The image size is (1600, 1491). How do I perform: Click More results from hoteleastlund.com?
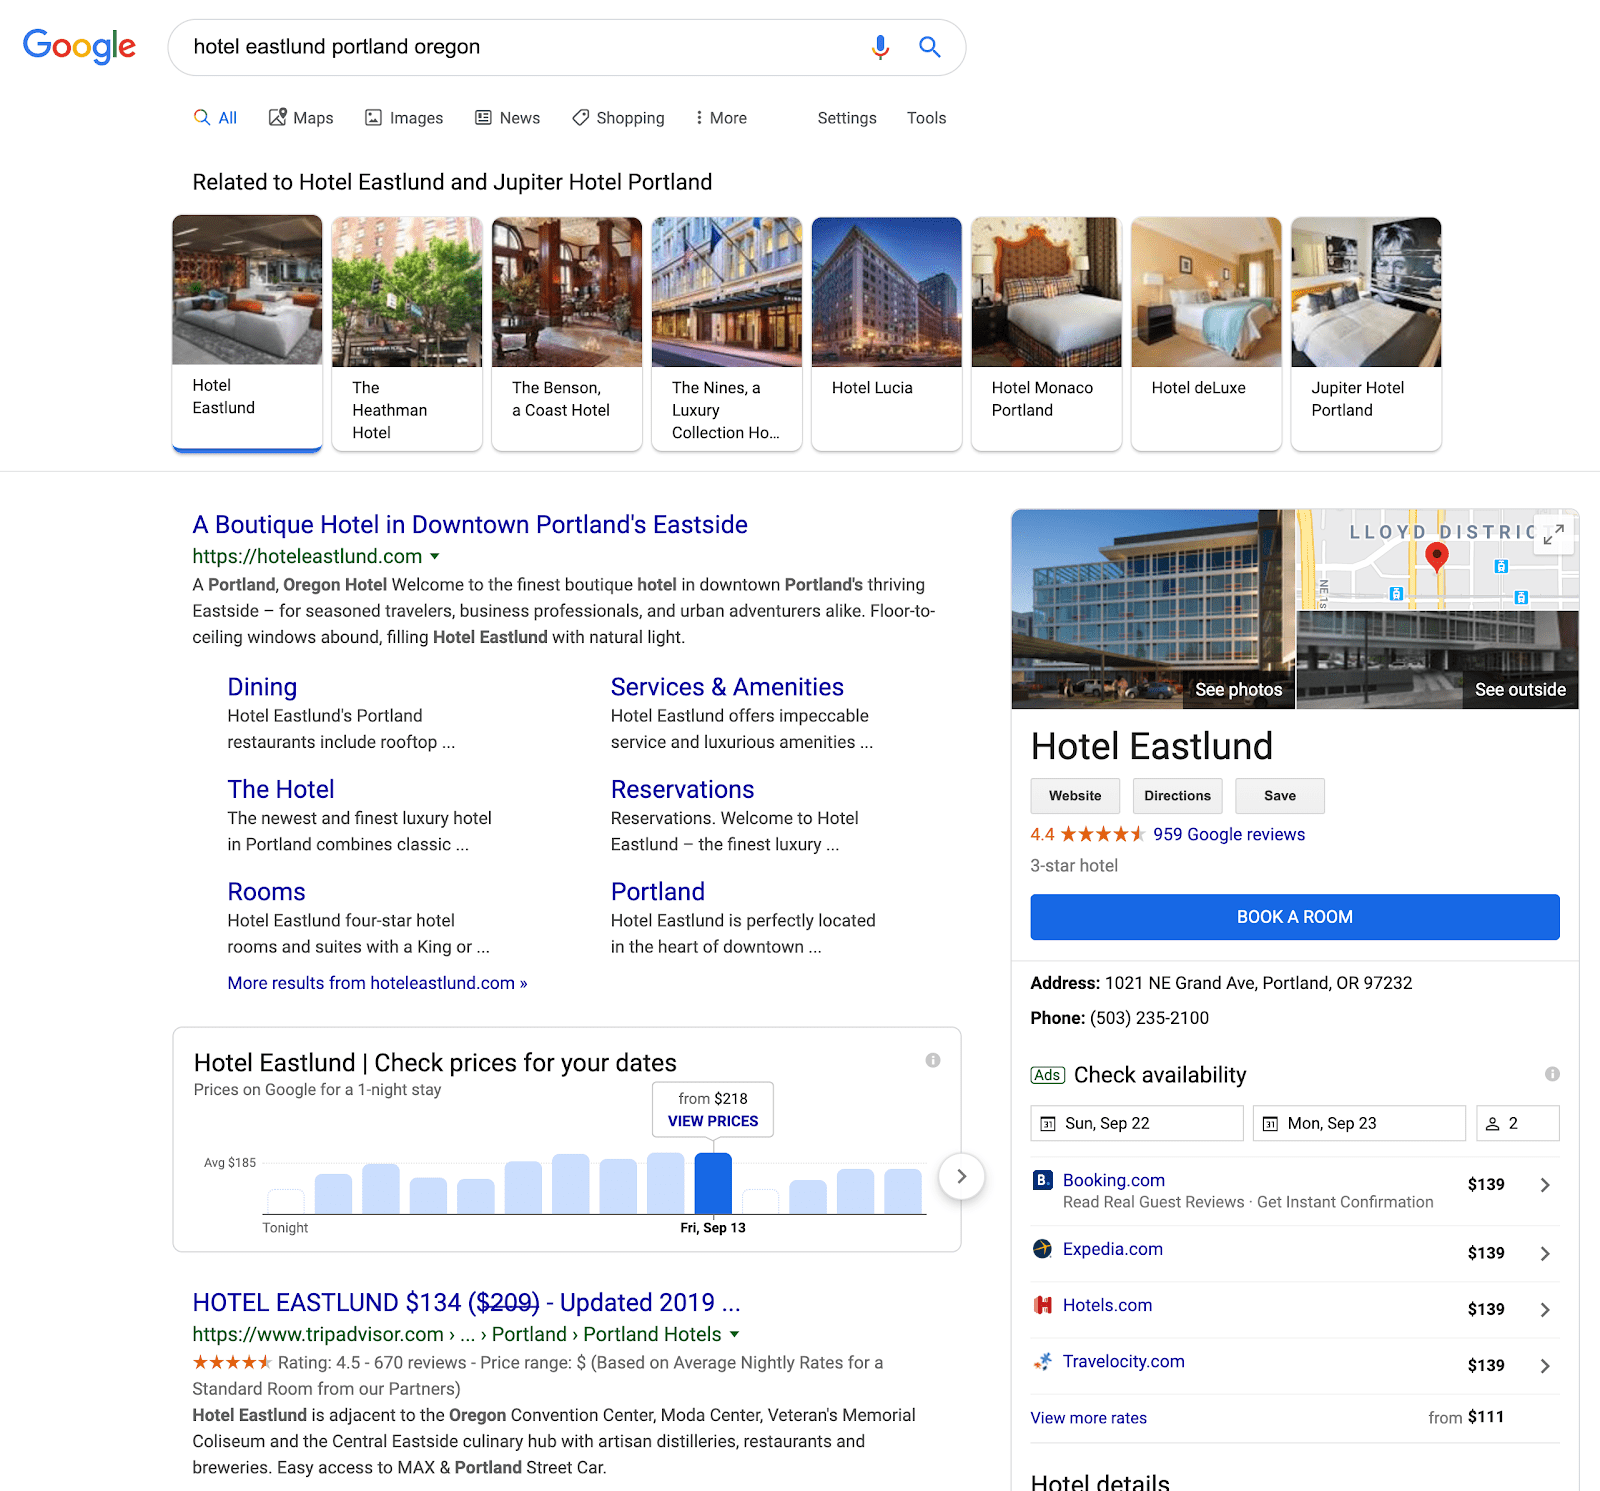pyautogui.click(x=377, y=983)
